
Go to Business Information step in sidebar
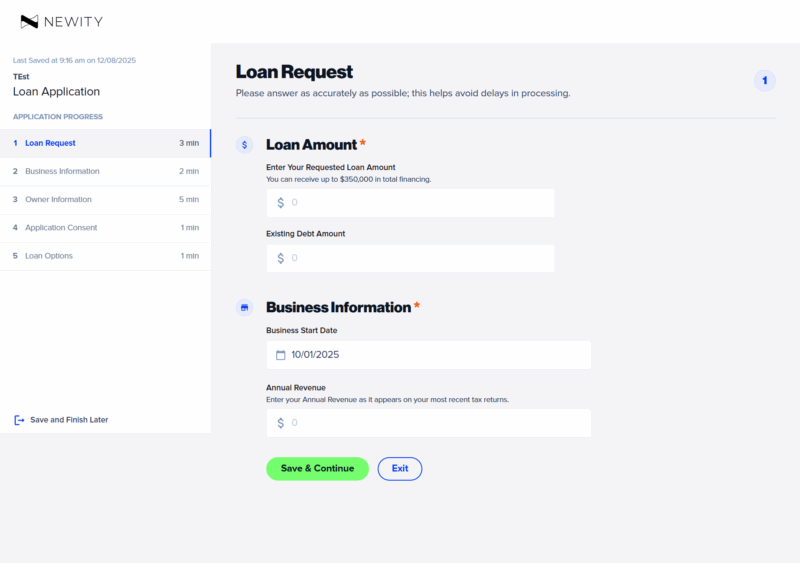pyautogui.click(x=62, y=171)
